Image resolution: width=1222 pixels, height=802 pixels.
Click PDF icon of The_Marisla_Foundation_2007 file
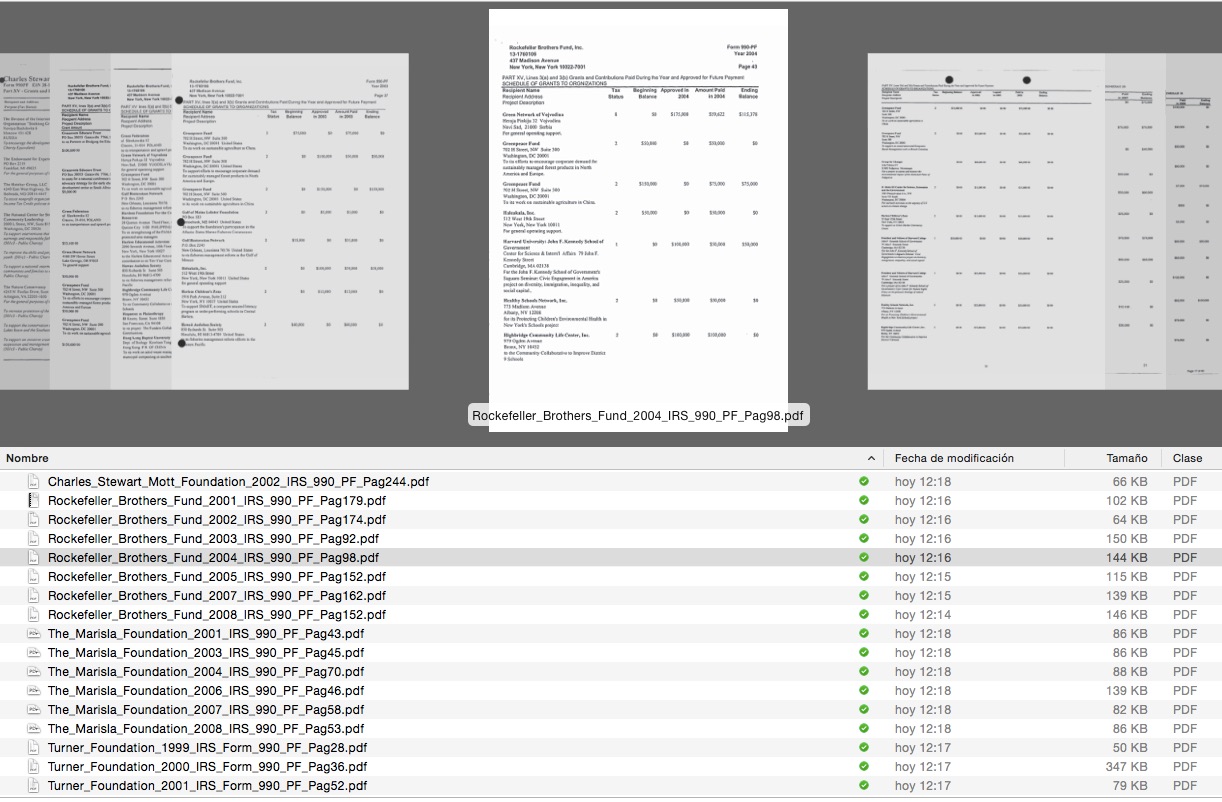point(34,710)
